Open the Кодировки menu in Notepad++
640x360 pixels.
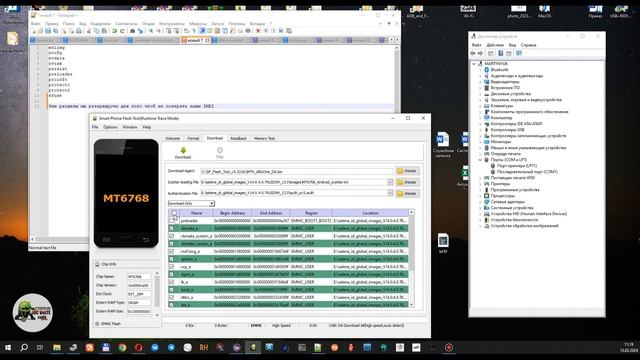click(100, 24)
